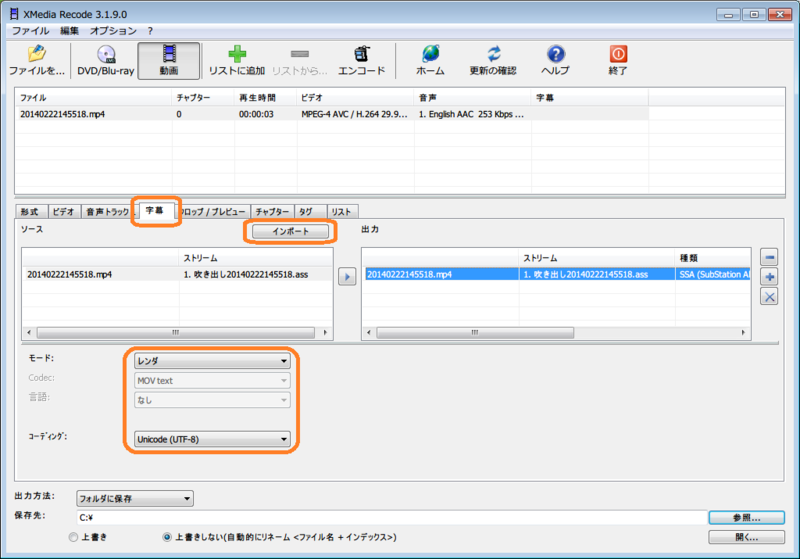Screen dimensions: 800x559
Task: Open the モード dropdown showing レンダ
Action: (212, 361)
